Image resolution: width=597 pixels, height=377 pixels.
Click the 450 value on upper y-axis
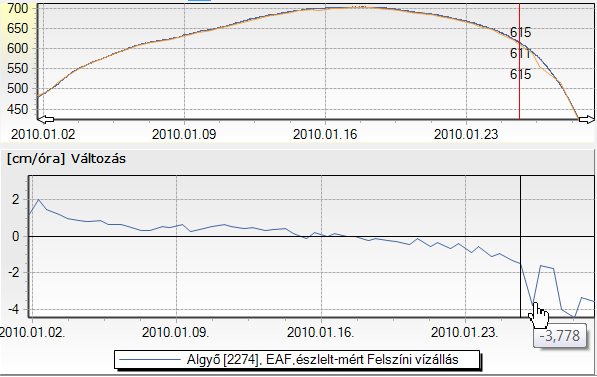[x=18, y=110]
